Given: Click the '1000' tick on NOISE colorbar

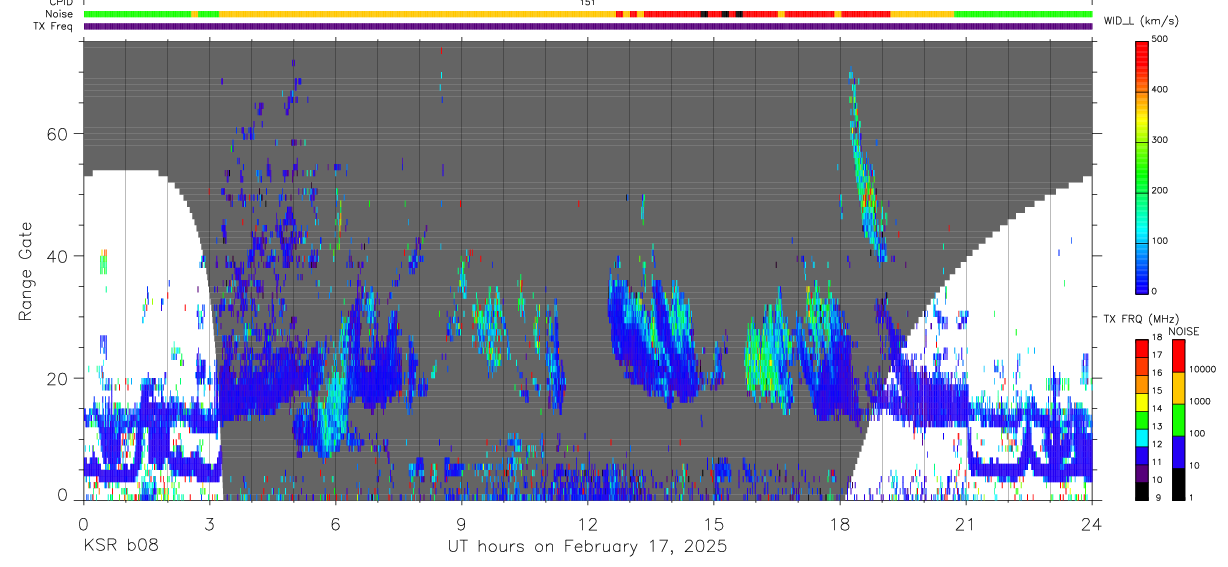Looking at the screenshot, I should [1201, 401].
